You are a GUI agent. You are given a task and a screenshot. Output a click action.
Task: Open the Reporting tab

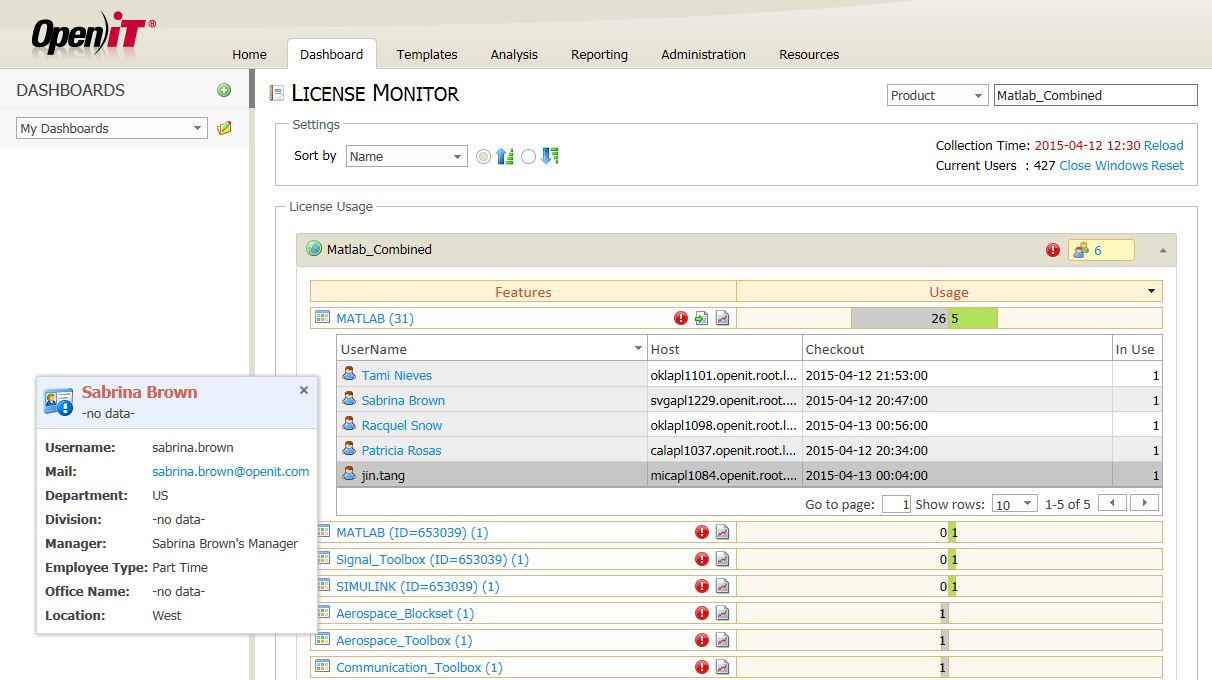tap(600, 54)
